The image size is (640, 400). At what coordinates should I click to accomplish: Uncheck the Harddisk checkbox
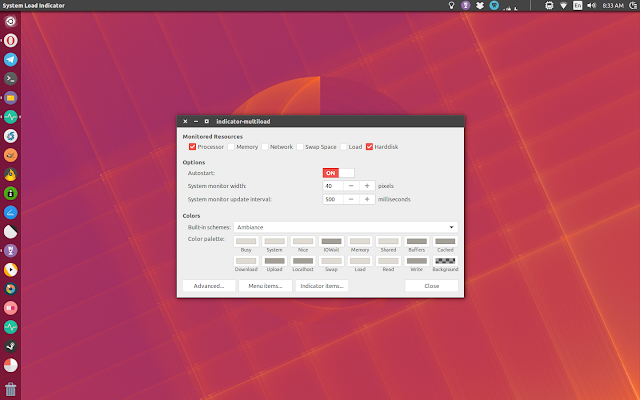click(x=369, y=147)
